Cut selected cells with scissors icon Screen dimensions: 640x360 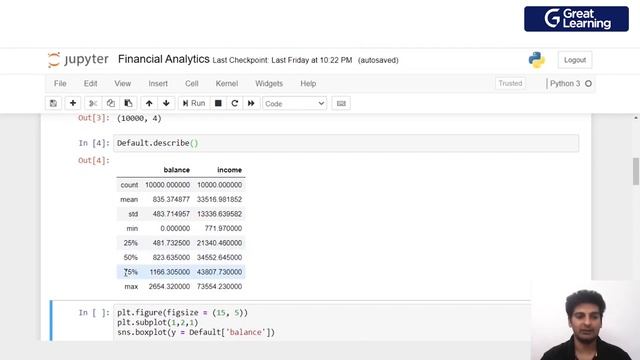(93, 103)
